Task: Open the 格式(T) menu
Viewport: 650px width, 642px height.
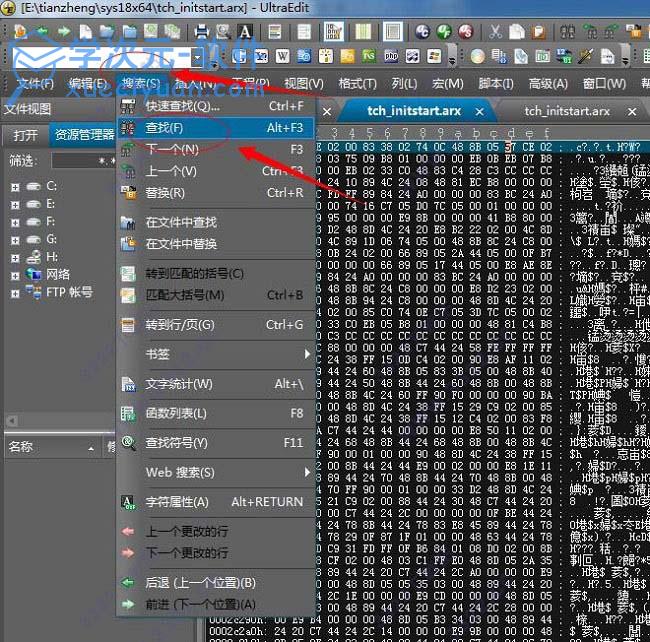Action: [357, 84]
